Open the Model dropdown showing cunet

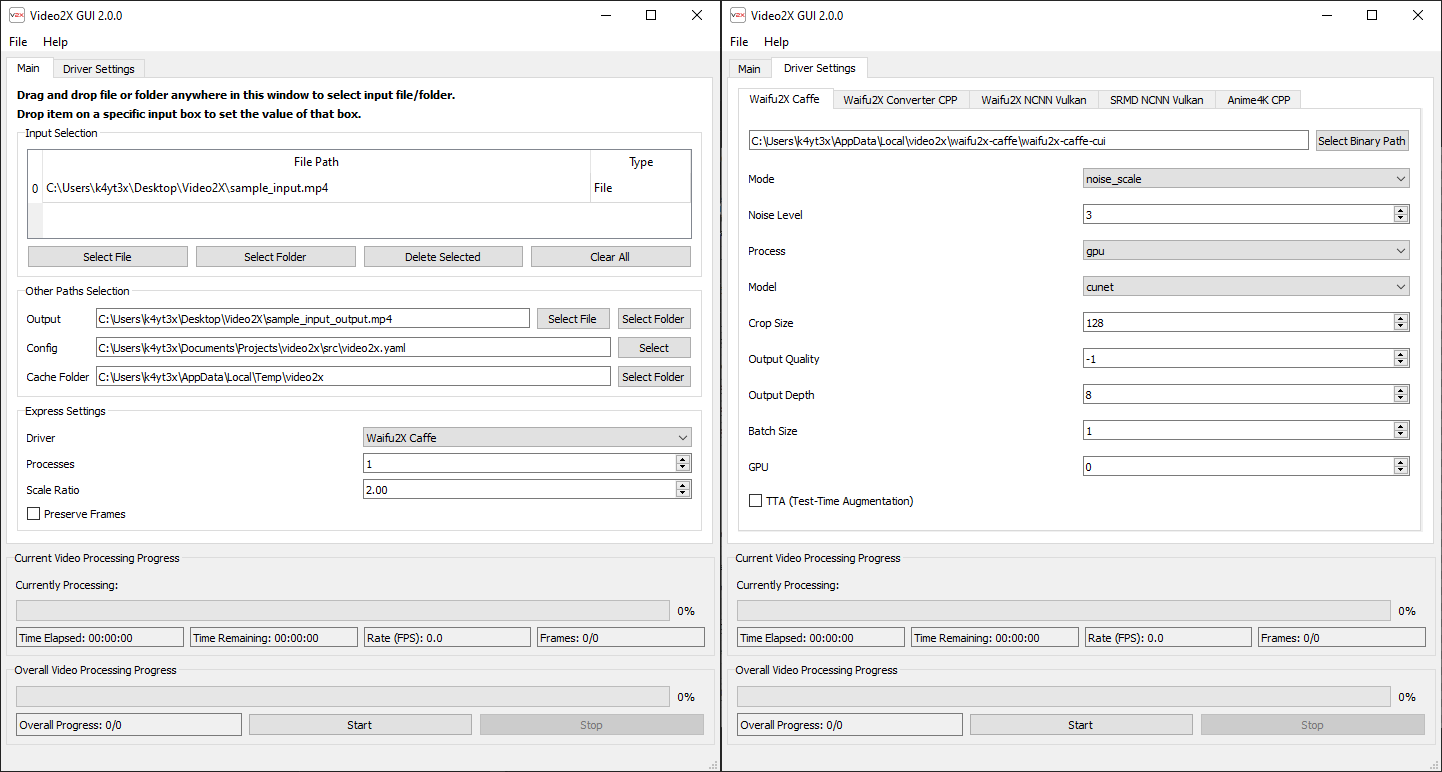(1246, 287)
